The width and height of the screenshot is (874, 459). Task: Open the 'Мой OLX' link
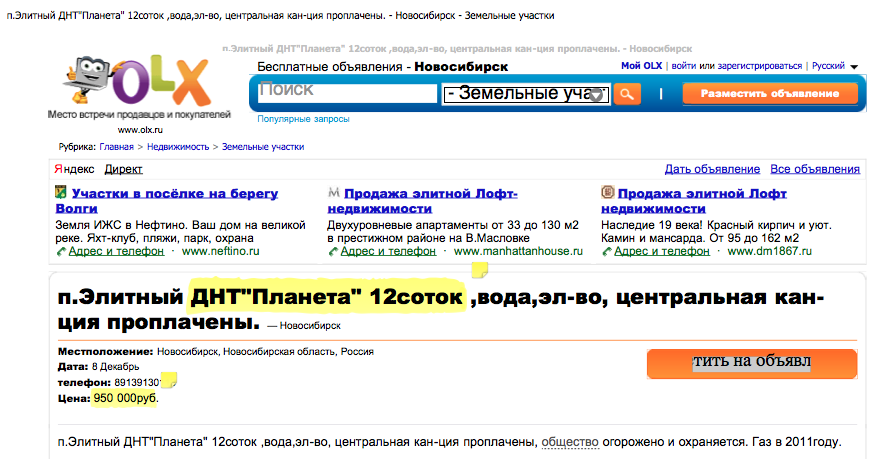click(x=641, y=66)
